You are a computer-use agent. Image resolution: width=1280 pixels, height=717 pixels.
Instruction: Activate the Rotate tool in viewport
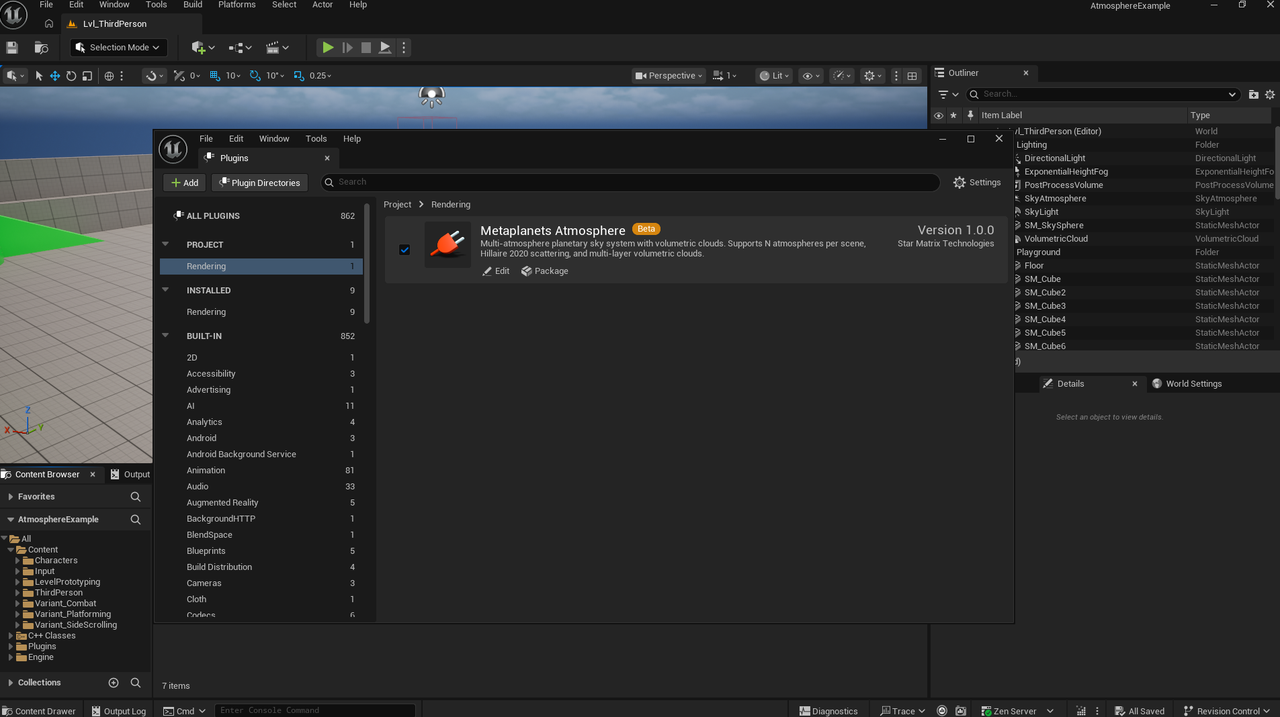(71, 75)
